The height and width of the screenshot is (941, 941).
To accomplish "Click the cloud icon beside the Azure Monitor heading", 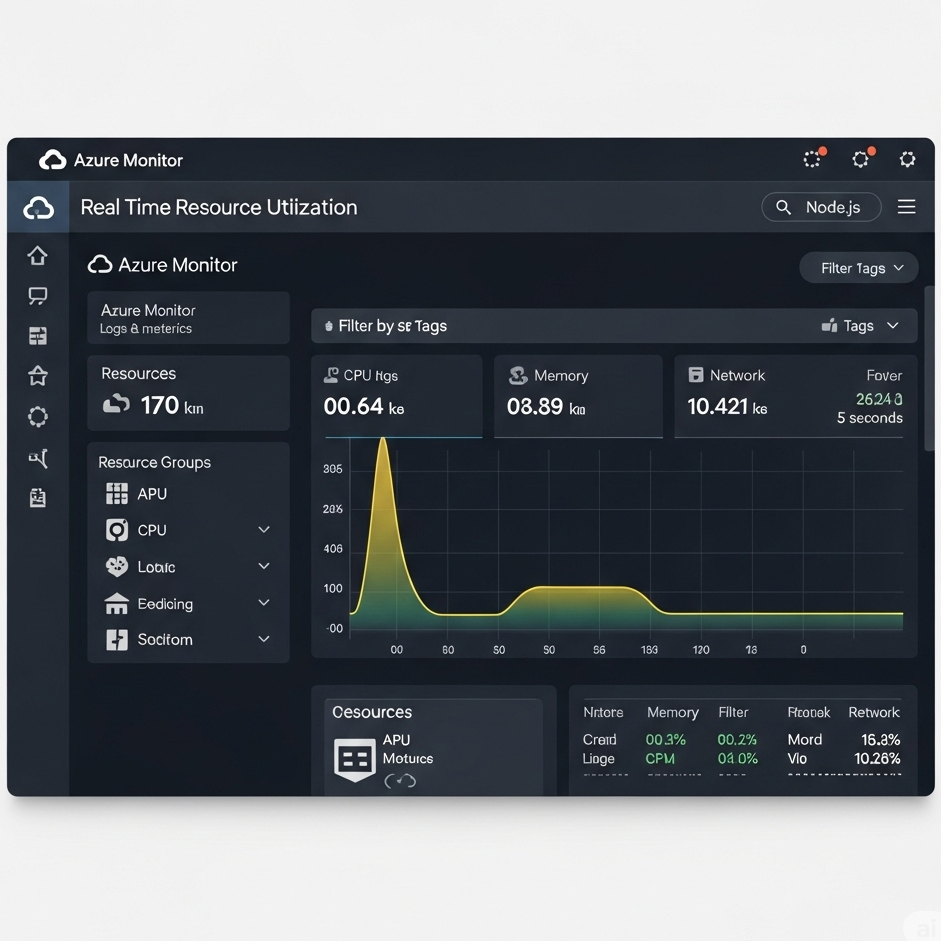I will pos(100,265).
